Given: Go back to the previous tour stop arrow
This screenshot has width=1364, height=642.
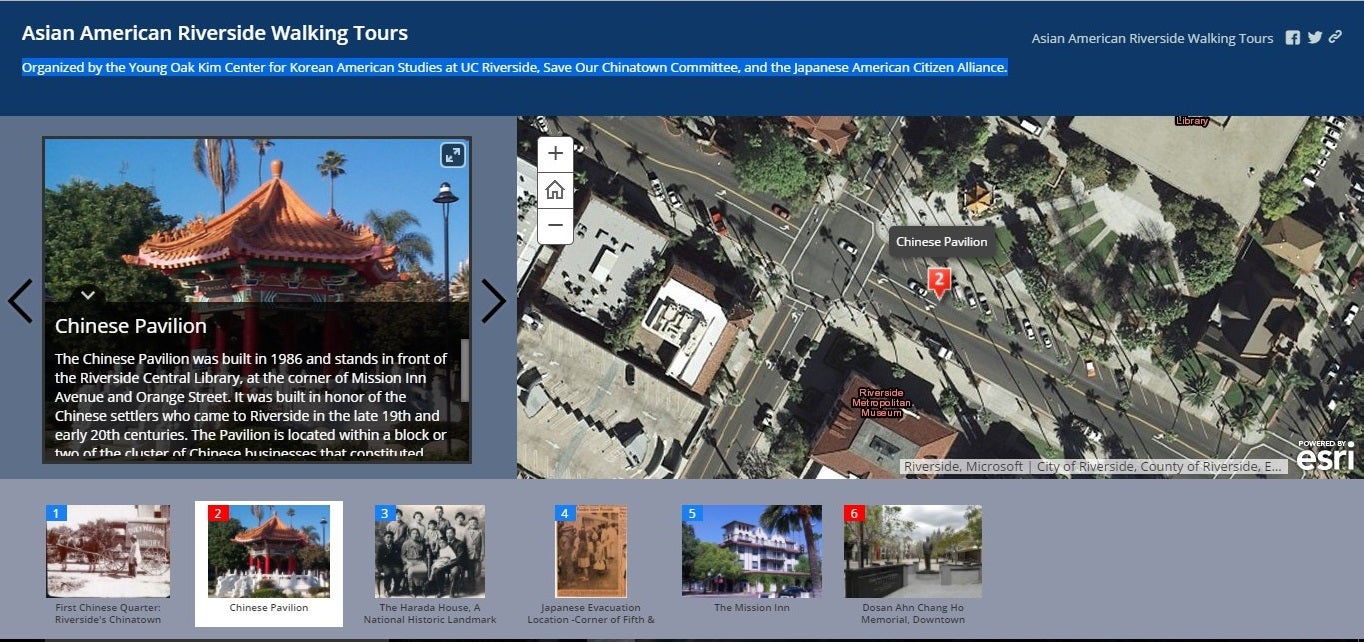Looking at the screenshot, I should [x=21, y=299].
